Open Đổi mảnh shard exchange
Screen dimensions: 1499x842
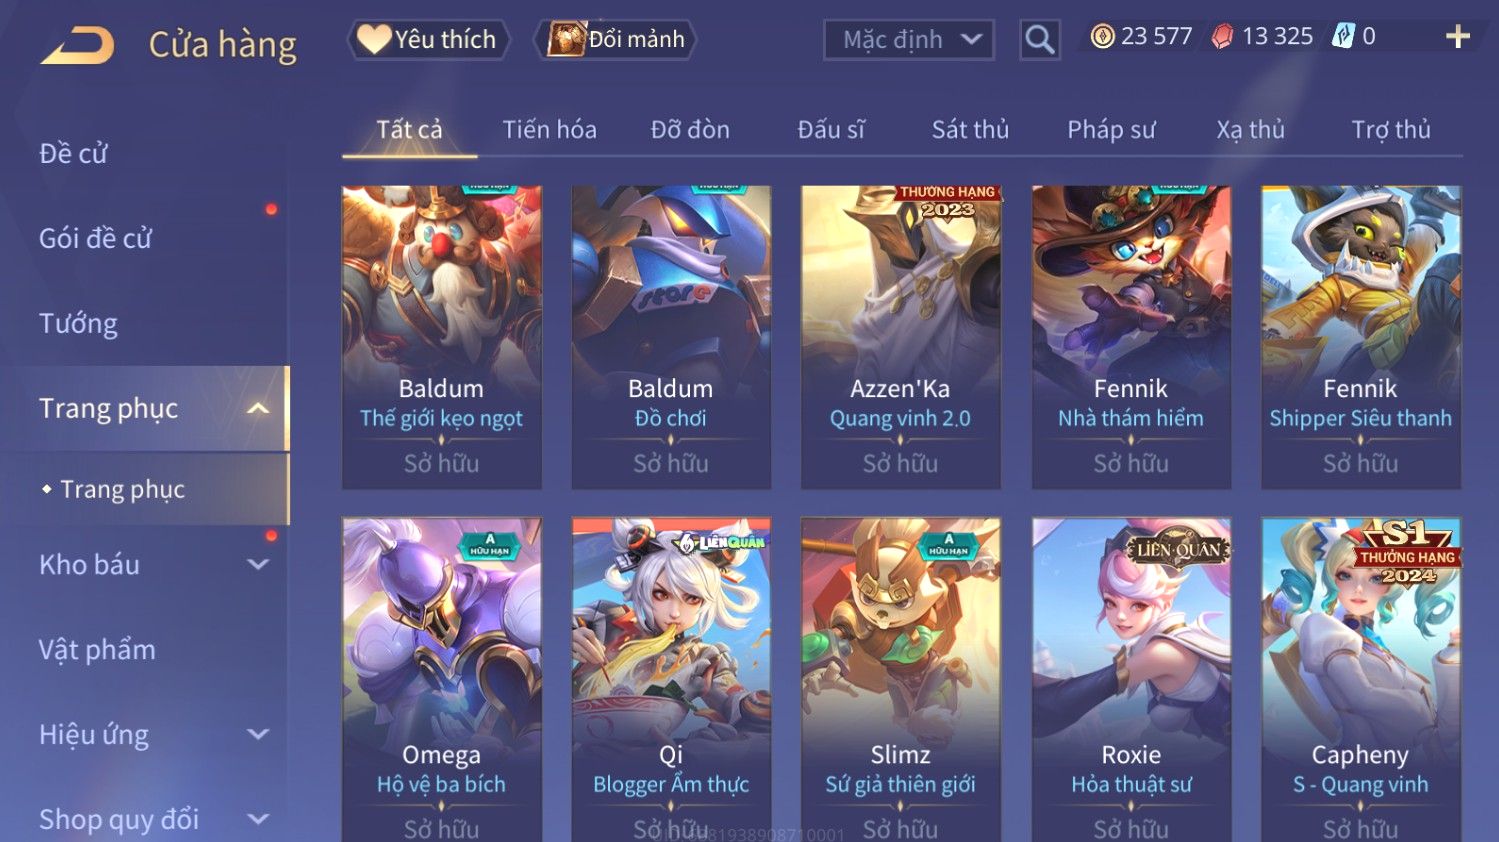(x=615, y=39)
